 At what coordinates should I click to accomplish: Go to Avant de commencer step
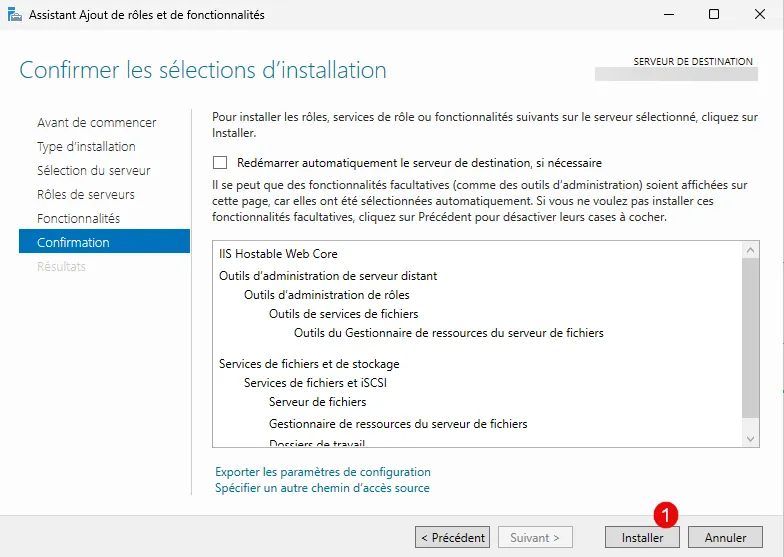coord(96,123)
